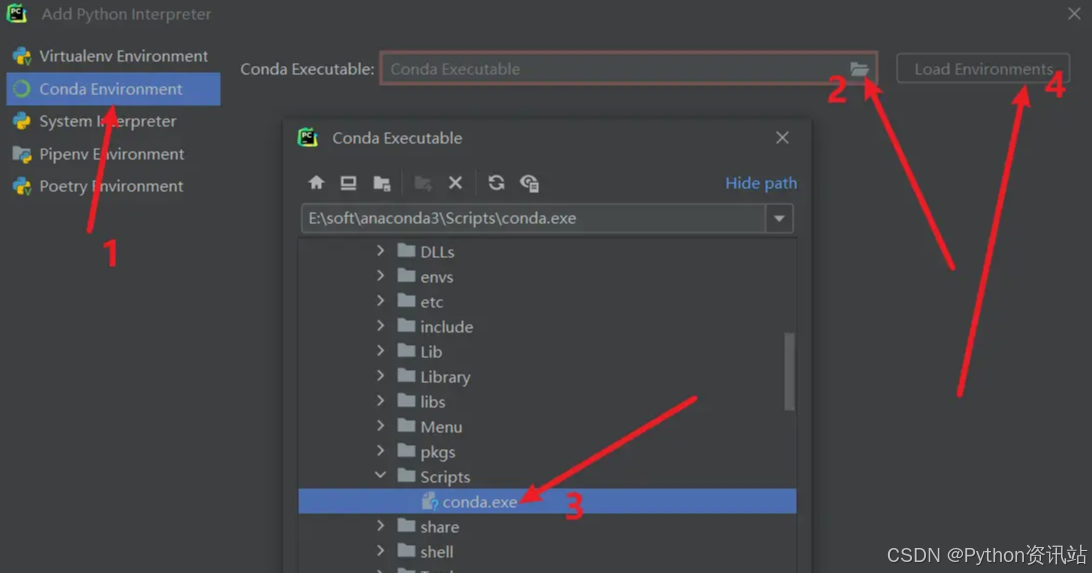The image size is (1092, 573).
Task: Expand the Lib folder
Action: tap(380, 351)
